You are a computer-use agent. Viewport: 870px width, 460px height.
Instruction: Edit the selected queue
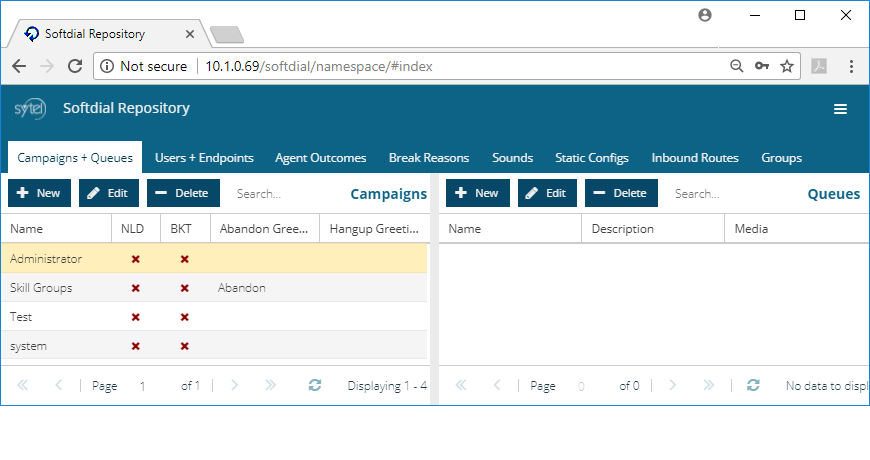(547, 193)
